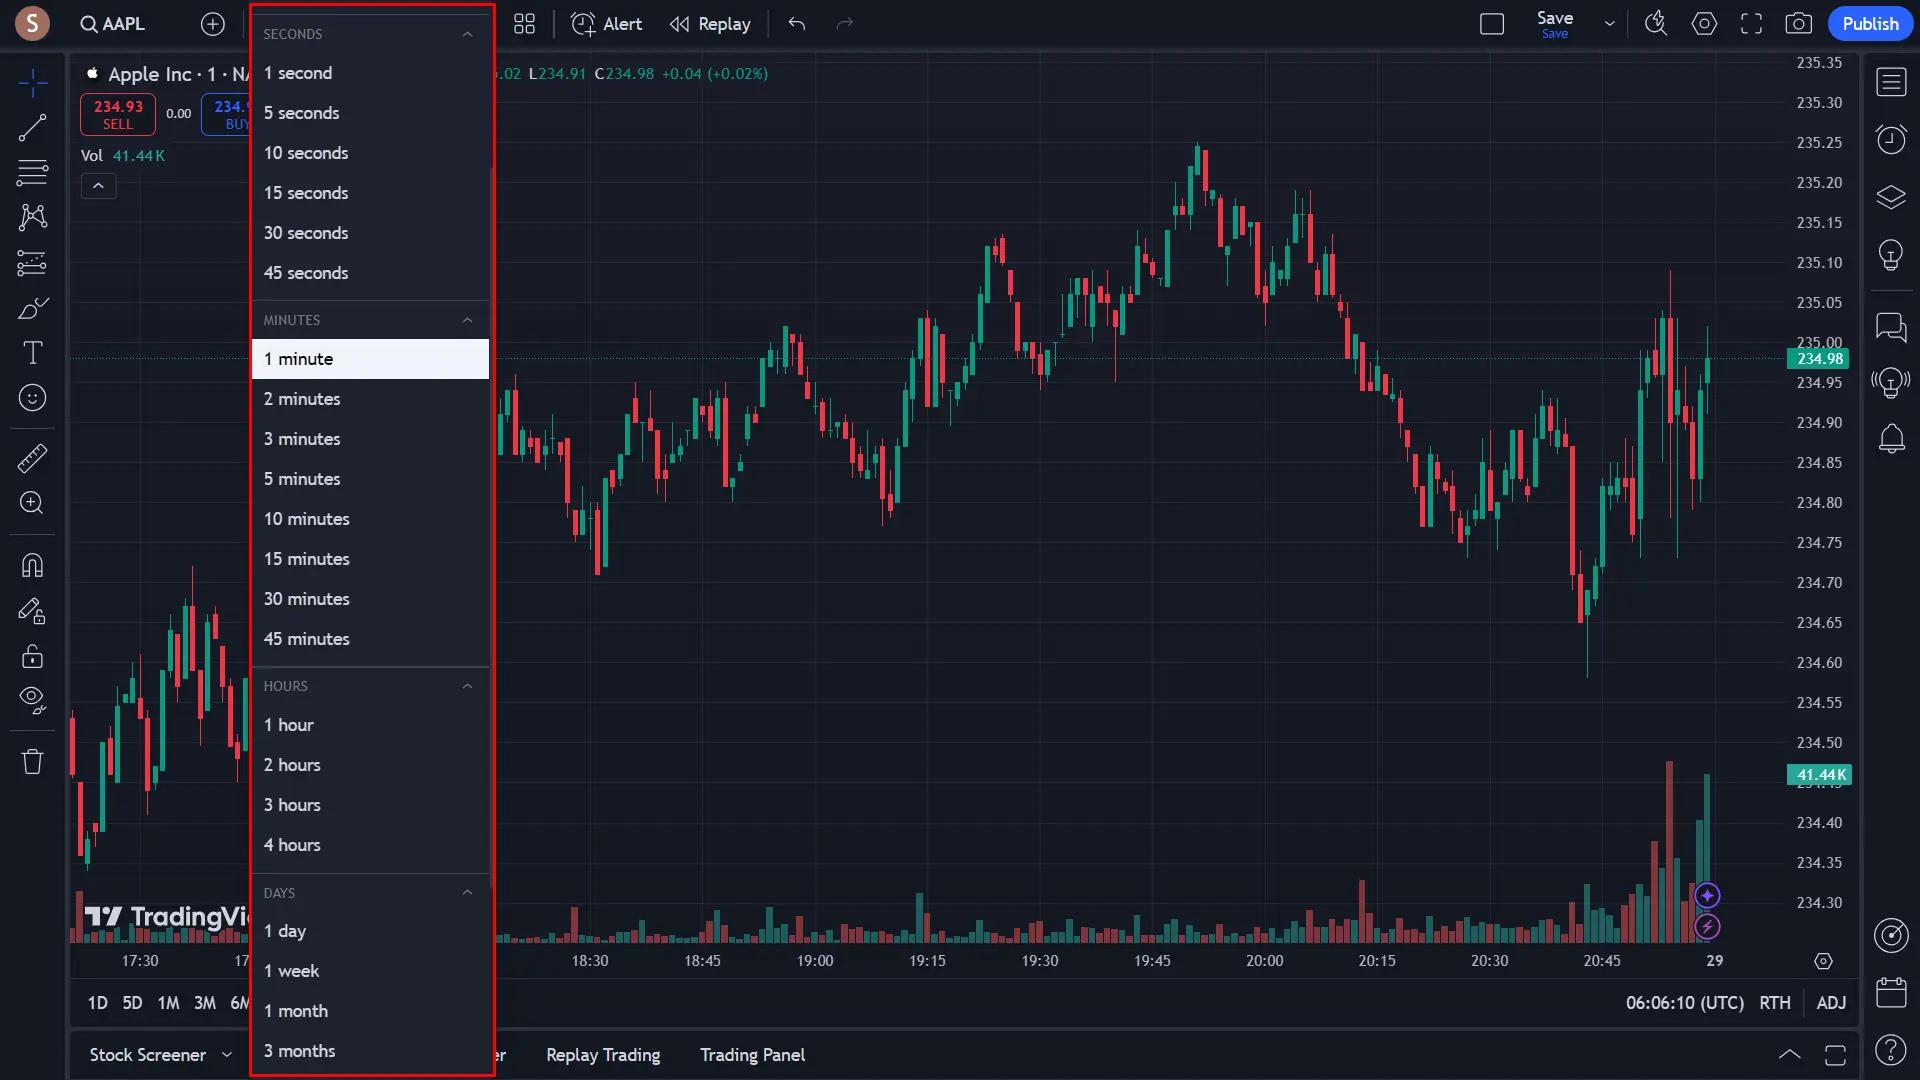The image size is (1920, 1080).
Task: Open timezone 06:06:10 (UTC) selector
Action: (1684, 1003)
